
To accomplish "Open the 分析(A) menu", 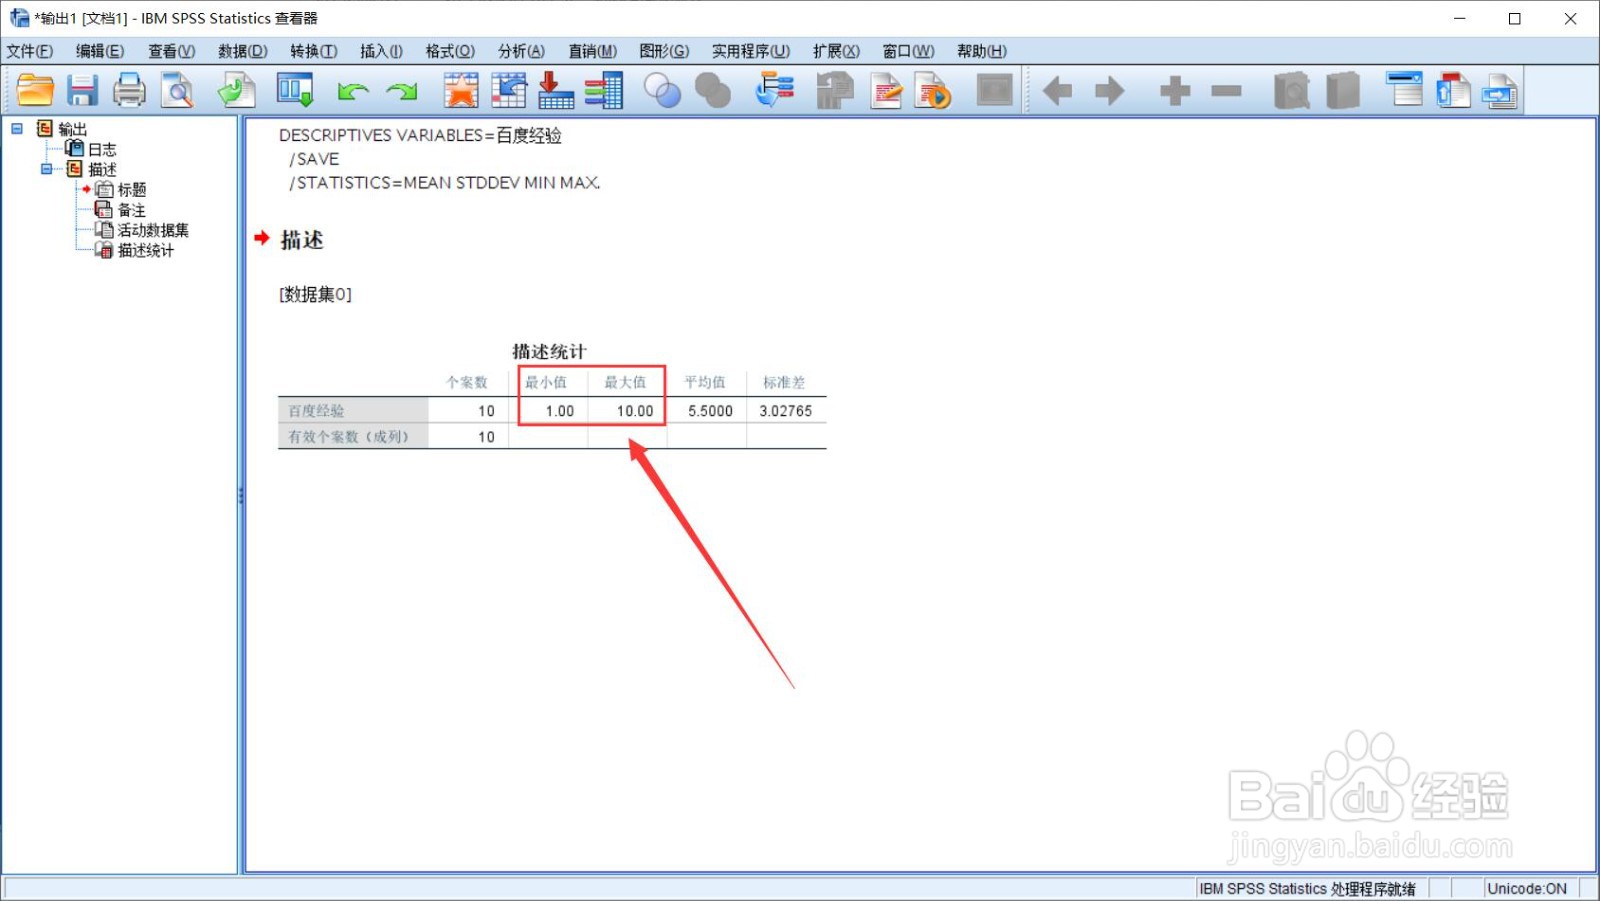I will point(522,51).
